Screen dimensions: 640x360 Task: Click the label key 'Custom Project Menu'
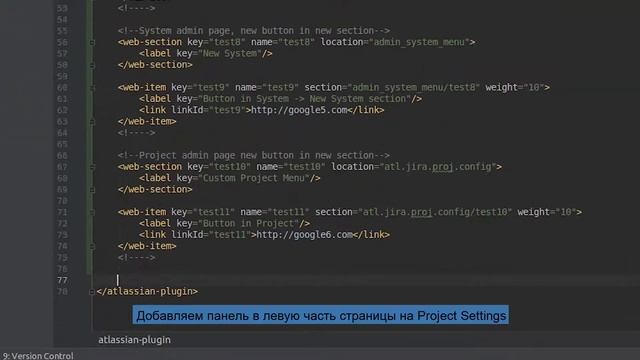coord(254,178)
